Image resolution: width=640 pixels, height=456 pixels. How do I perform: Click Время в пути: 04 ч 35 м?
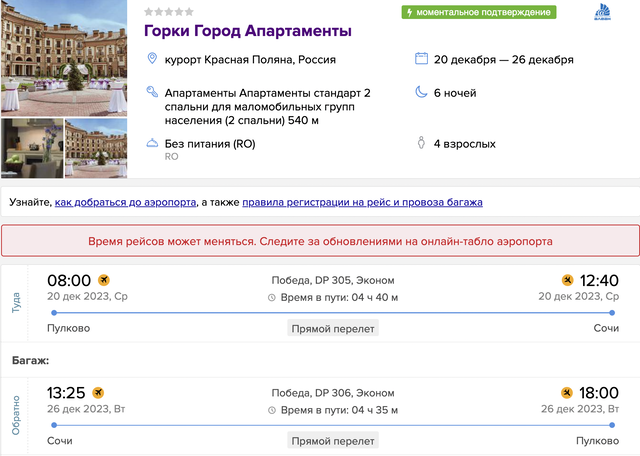click(339, 410)
